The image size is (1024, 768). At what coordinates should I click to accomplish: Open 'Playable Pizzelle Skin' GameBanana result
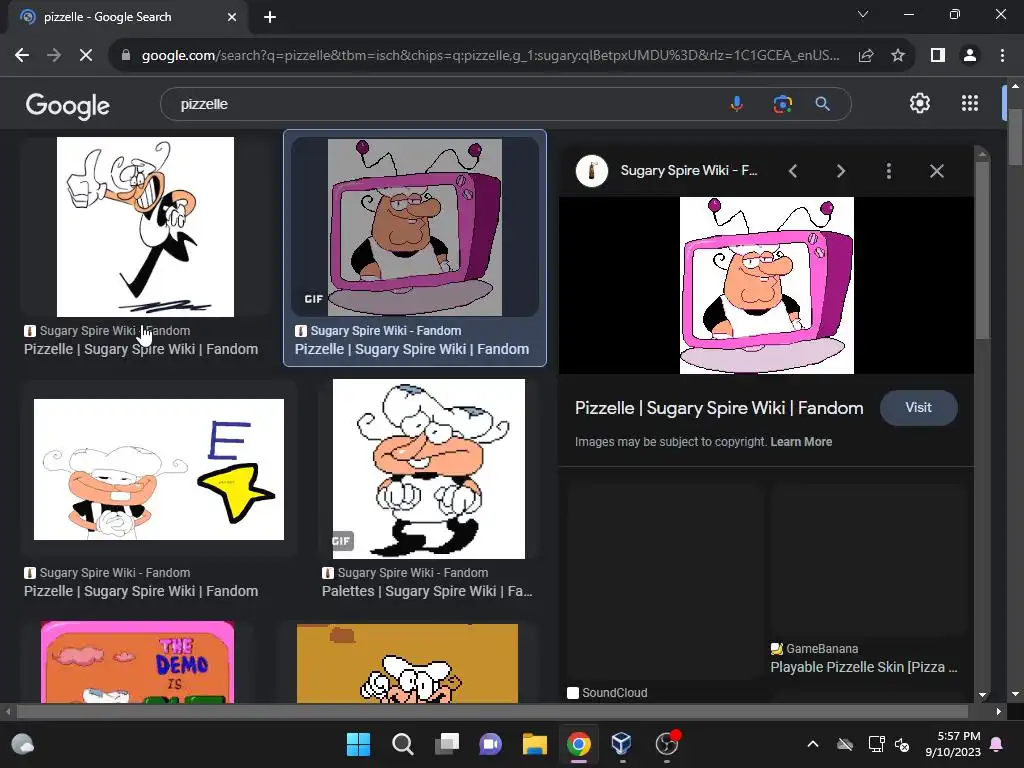(863, 667)
